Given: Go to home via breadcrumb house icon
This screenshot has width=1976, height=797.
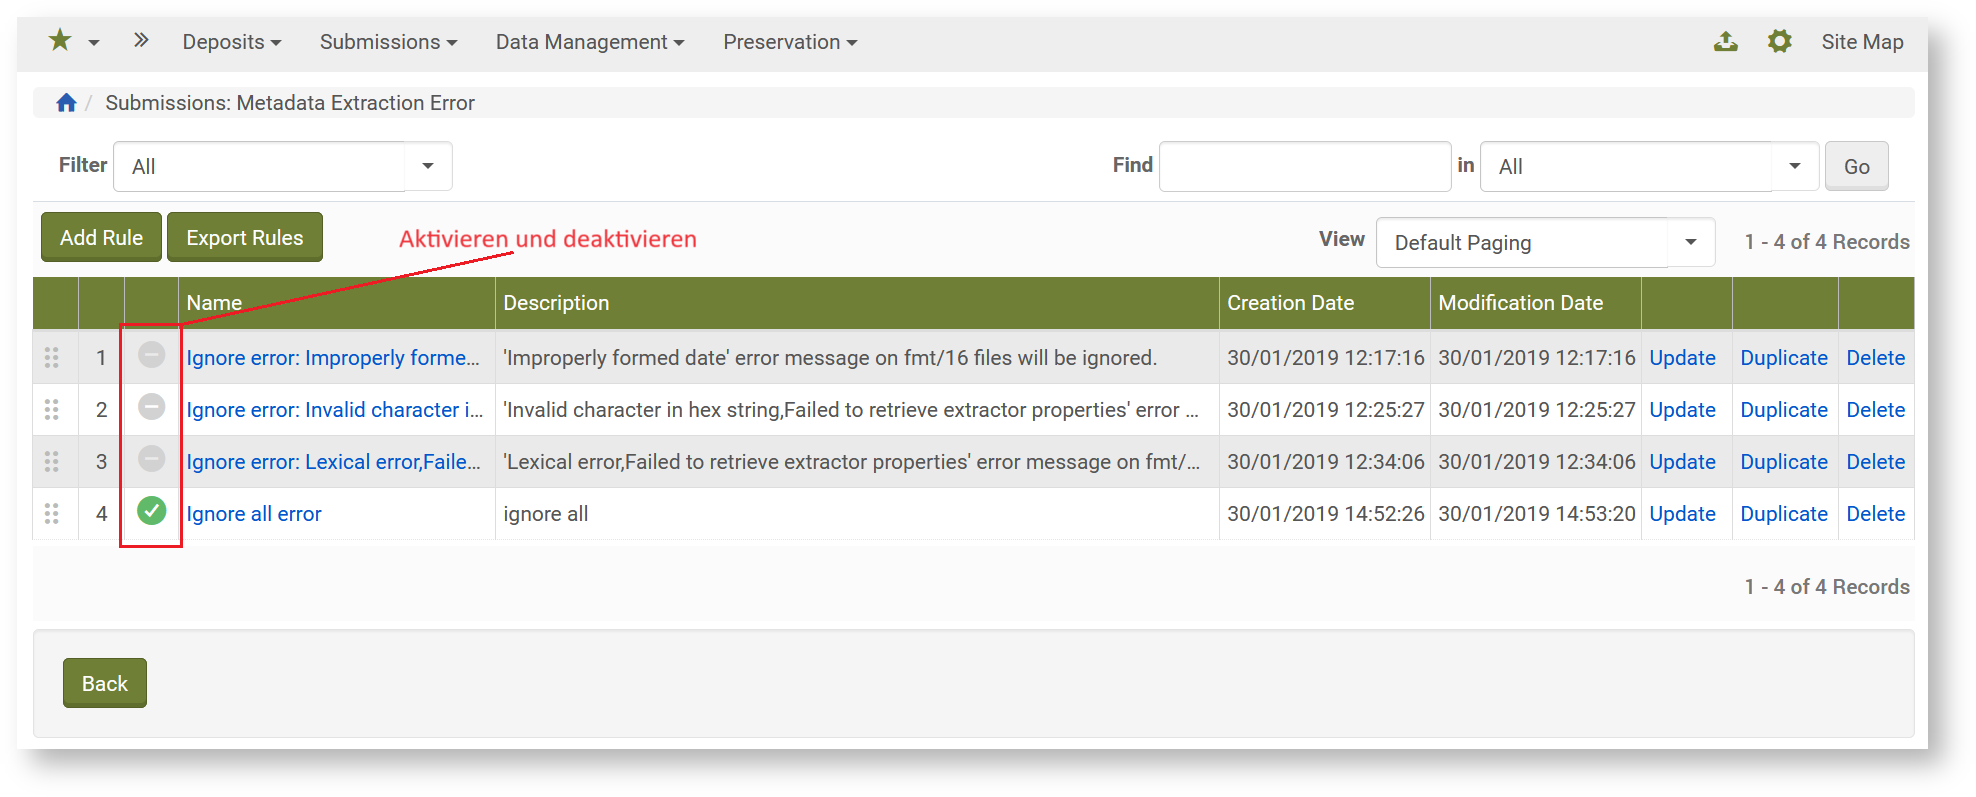Looking at the screenshot, I should 66,103.
